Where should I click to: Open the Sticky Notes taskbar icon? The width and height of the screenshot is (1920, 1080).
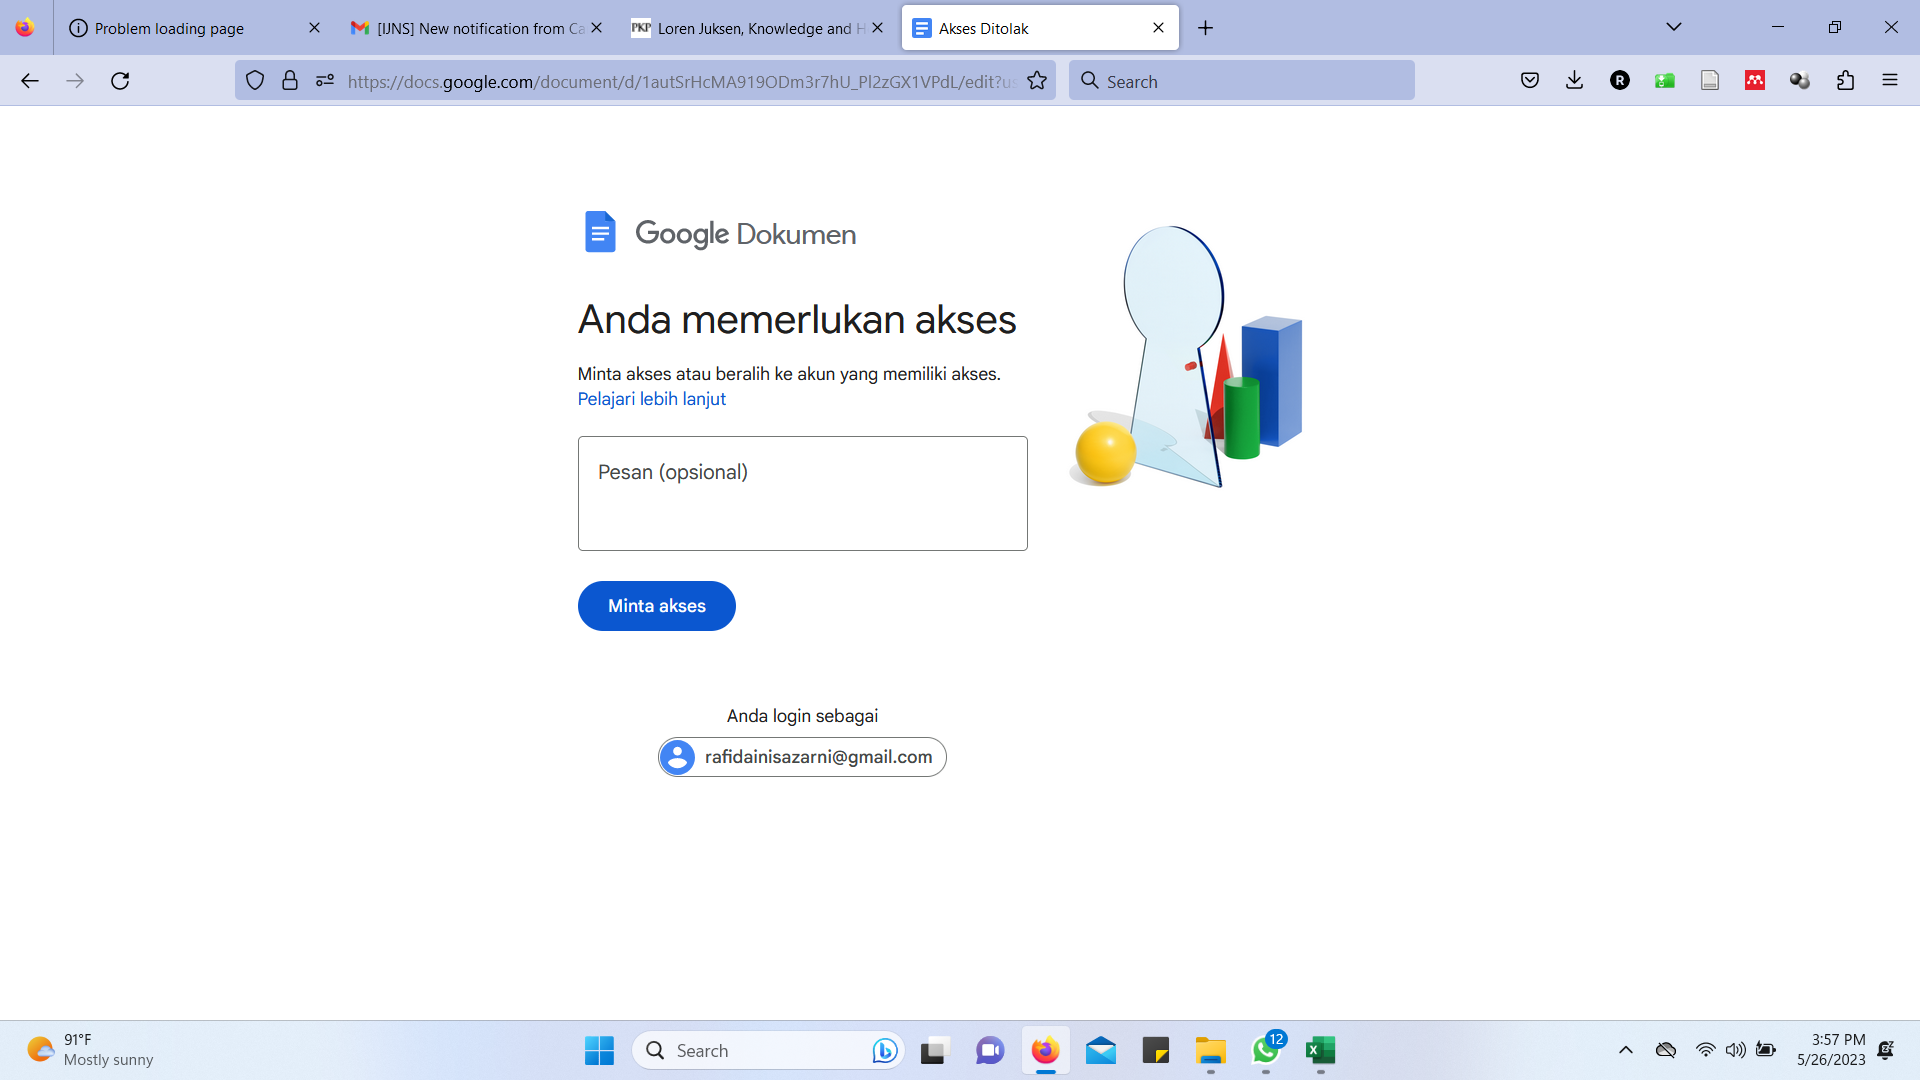pos(1156,1051)
